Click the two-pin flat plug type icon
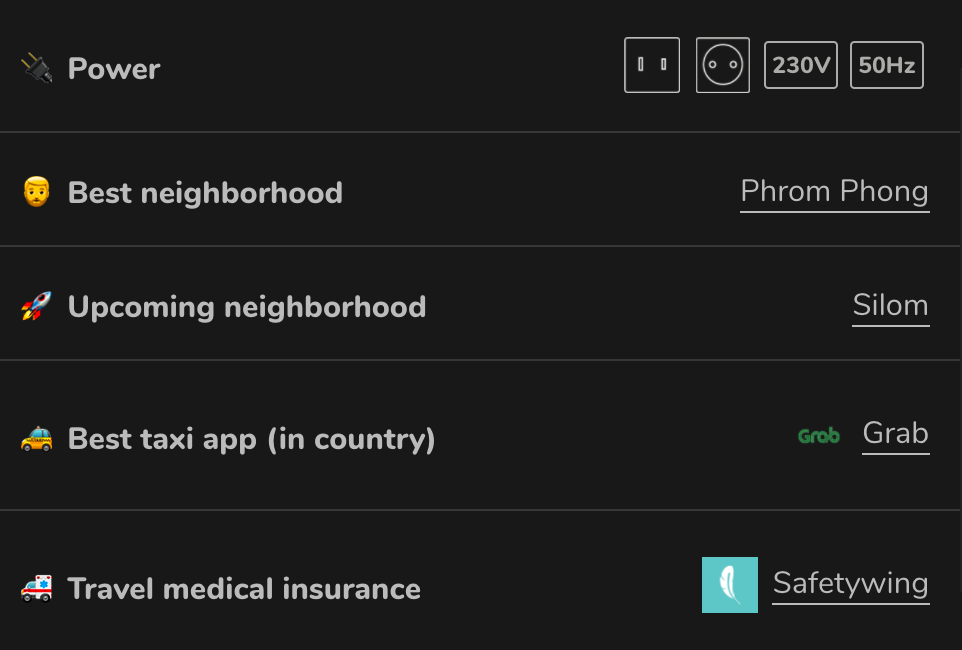Viewport: 962px width, 650px height. [652, 65]
